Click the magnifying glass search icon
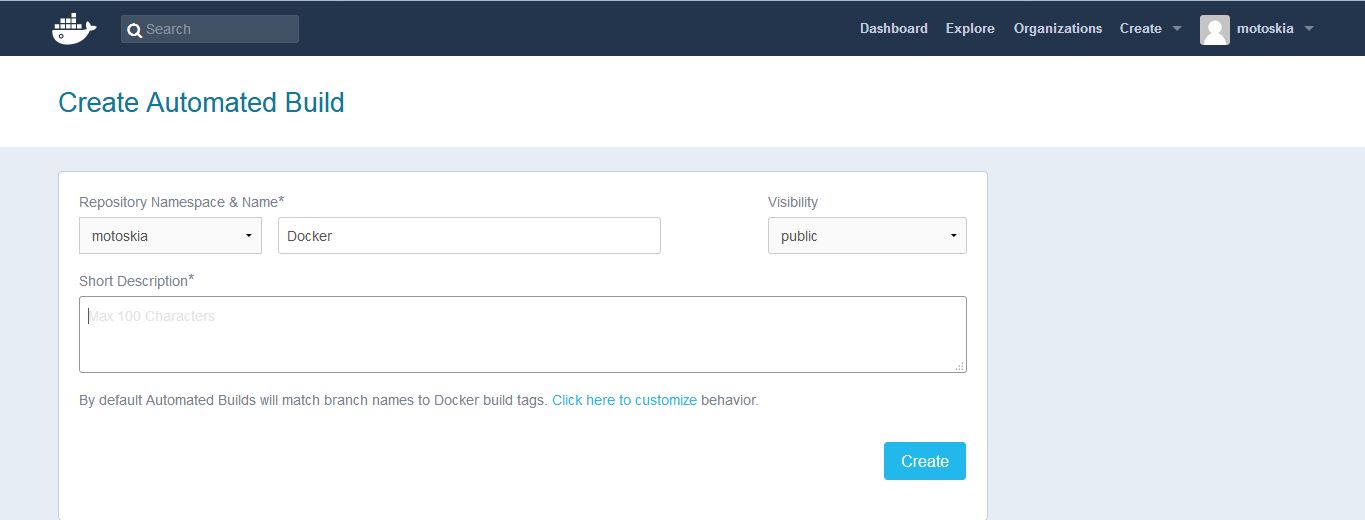1365x520 pixels. (x=135, y=30)
